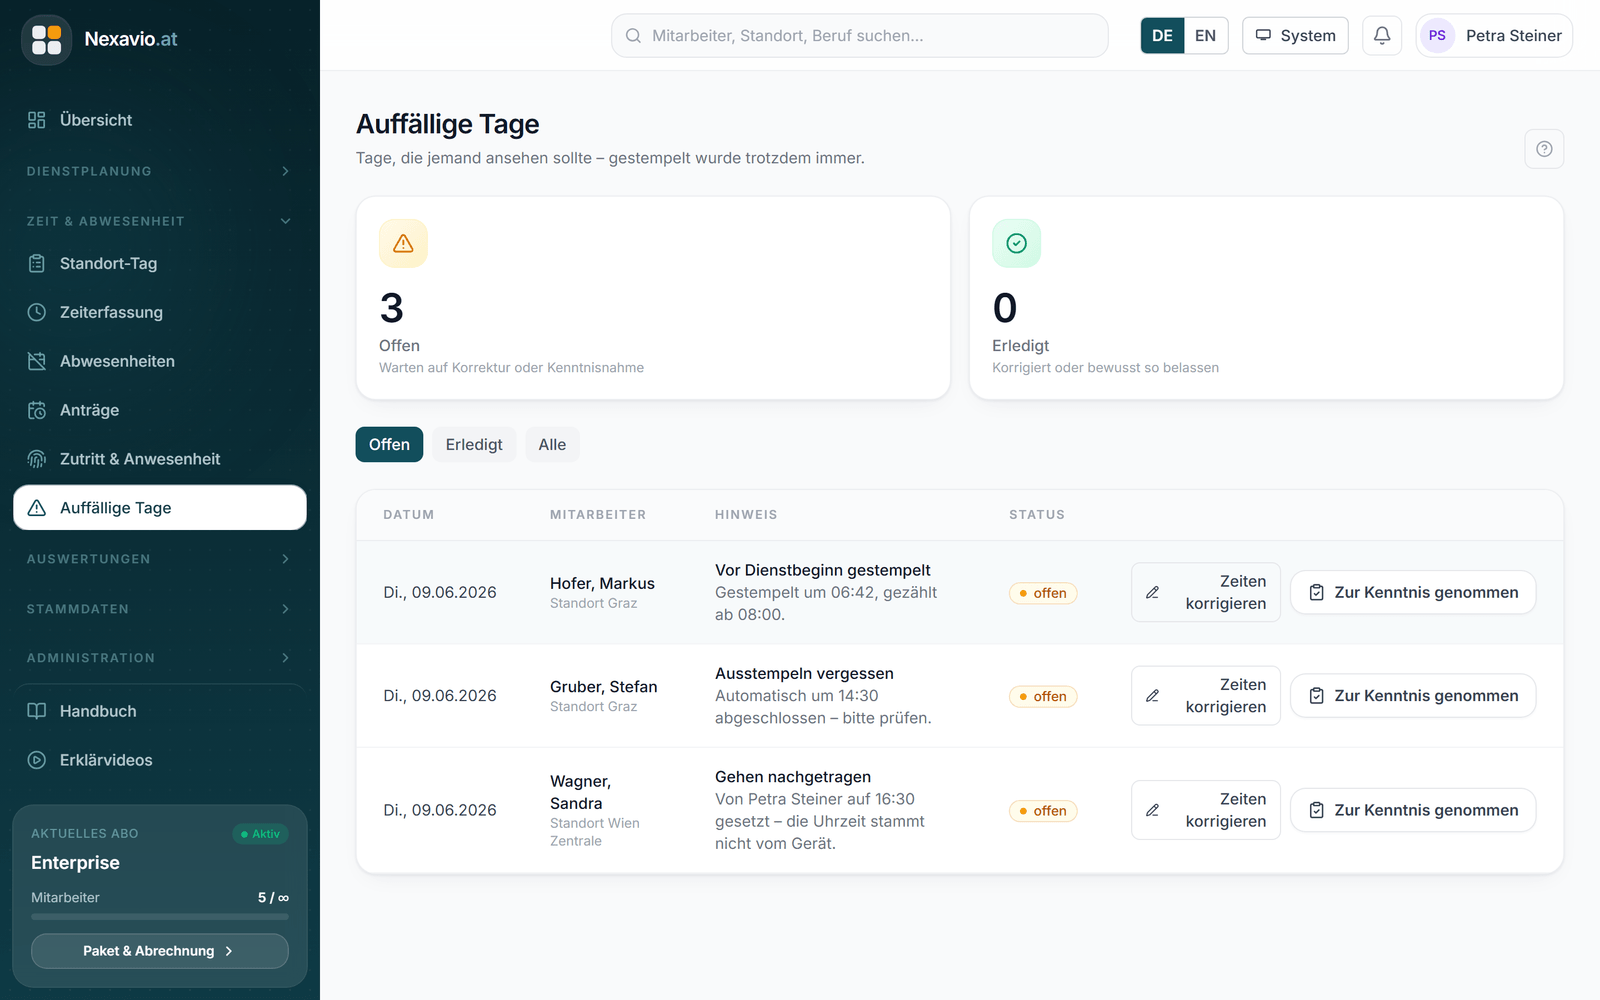
Task: Click Zeiten korrigieren for Wagner, Sandra
Action: coord(1206,810)
